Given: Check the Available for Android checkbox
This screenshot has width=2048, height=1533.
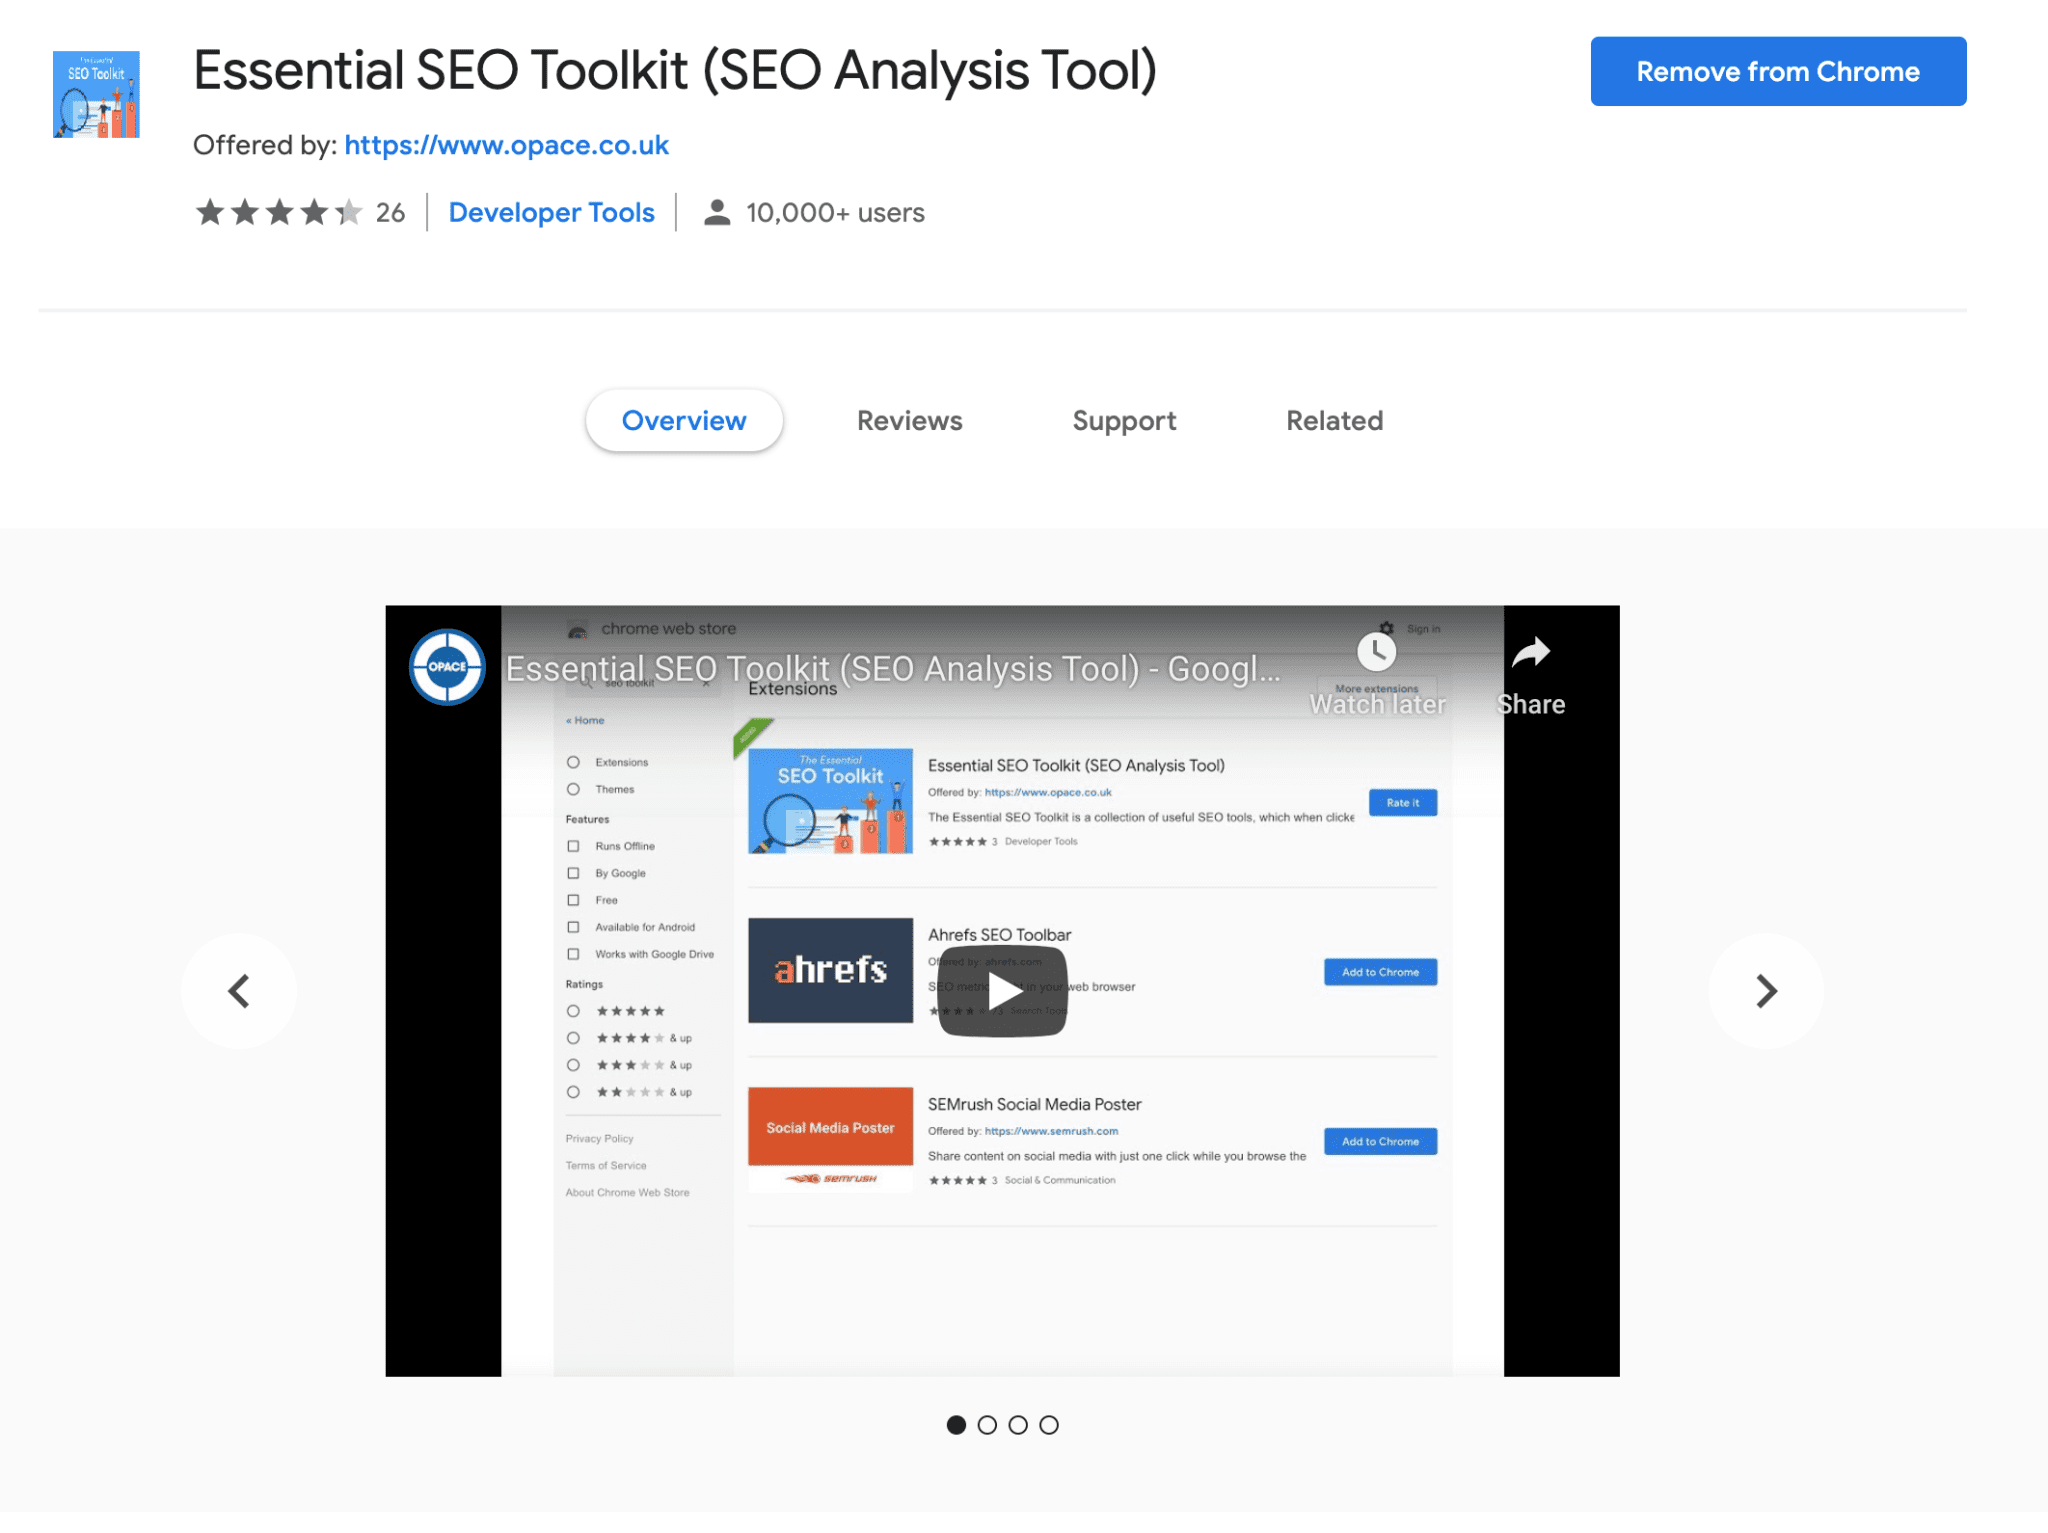Looking at the screenshot, I should click(x=573, y=927).
